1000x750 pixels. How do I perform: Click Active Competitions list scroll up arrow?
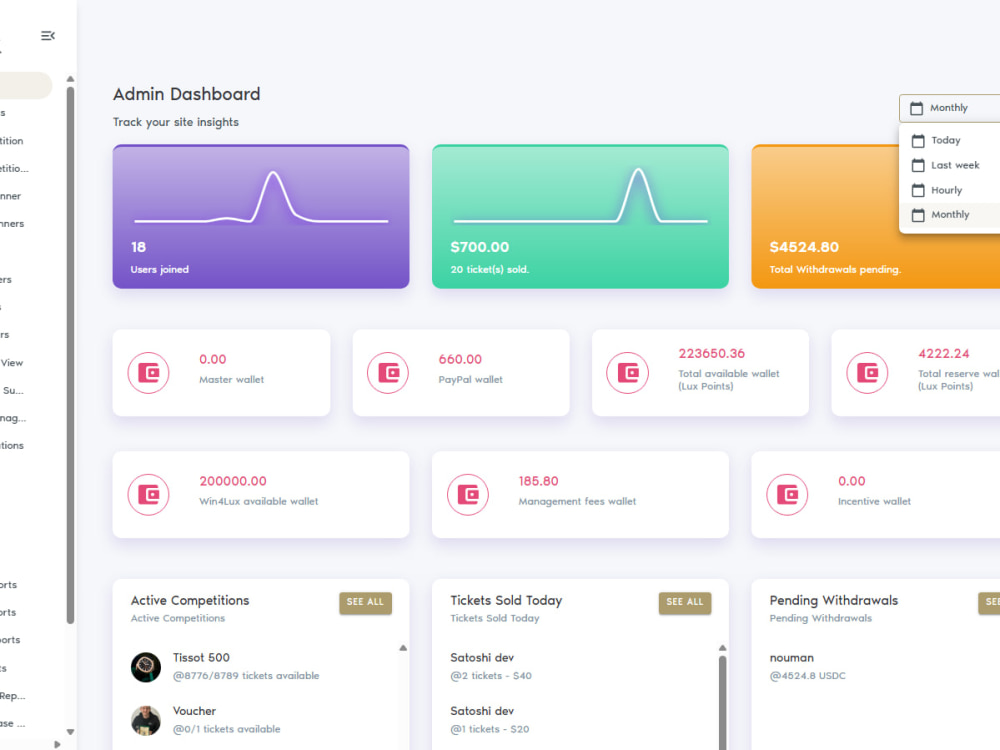(x=403, y=648)
